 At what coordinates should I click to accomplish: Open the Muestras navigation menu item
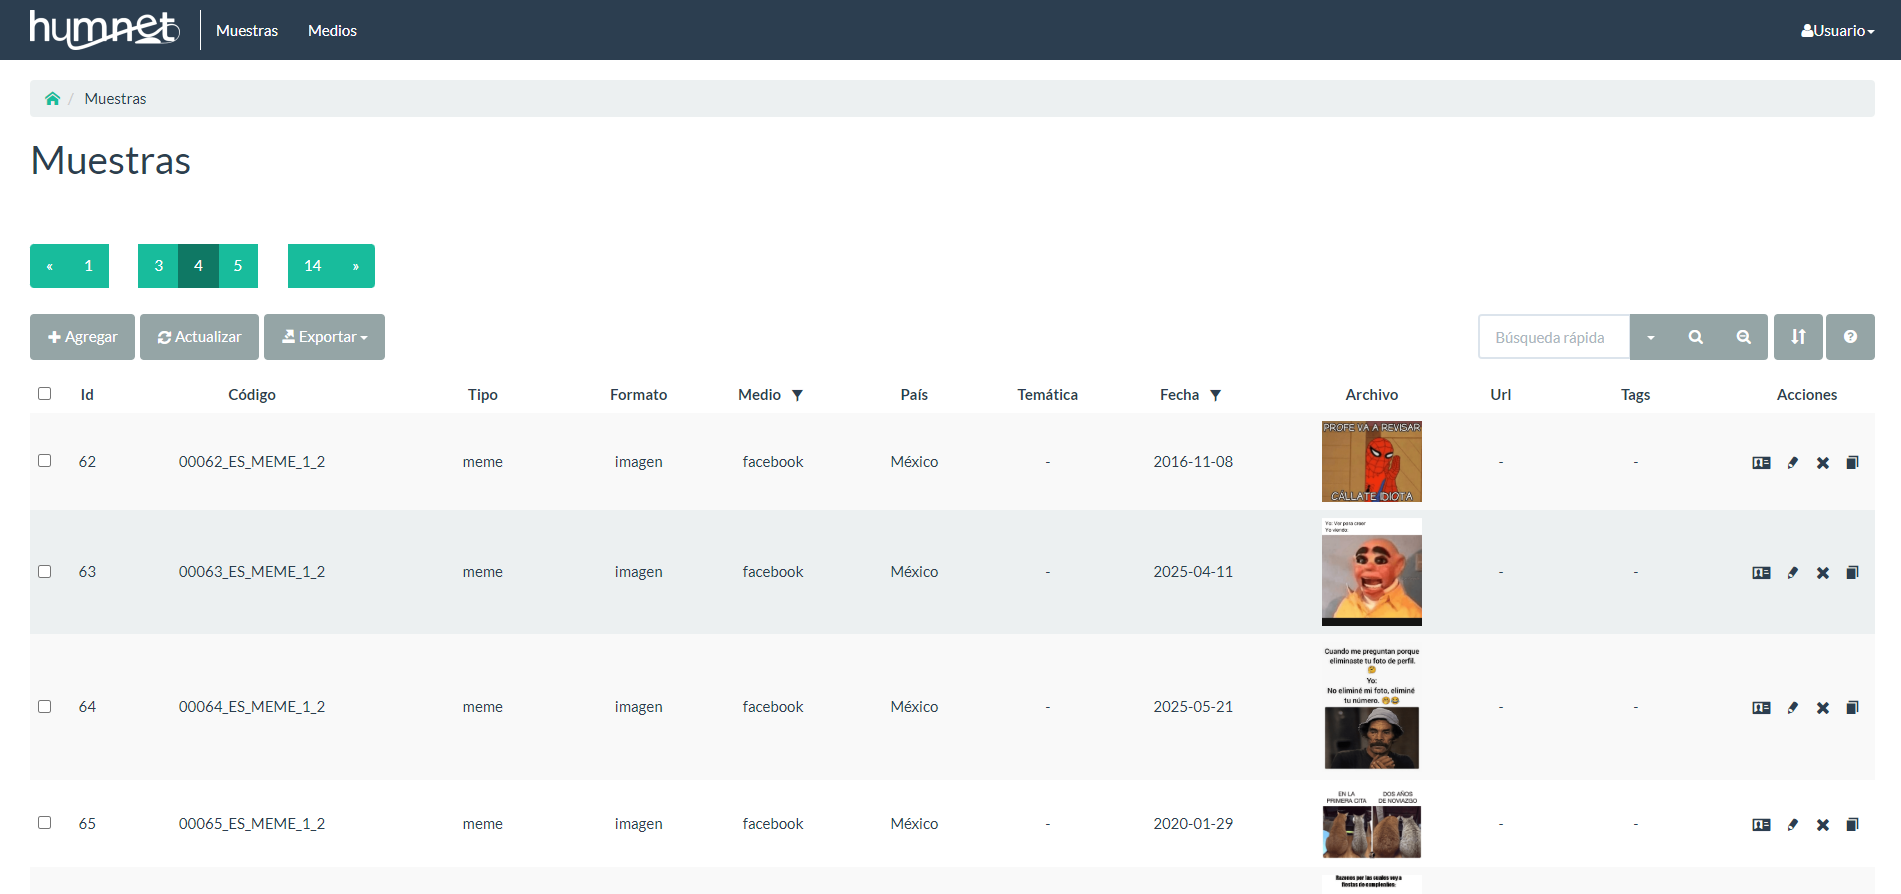247,31
